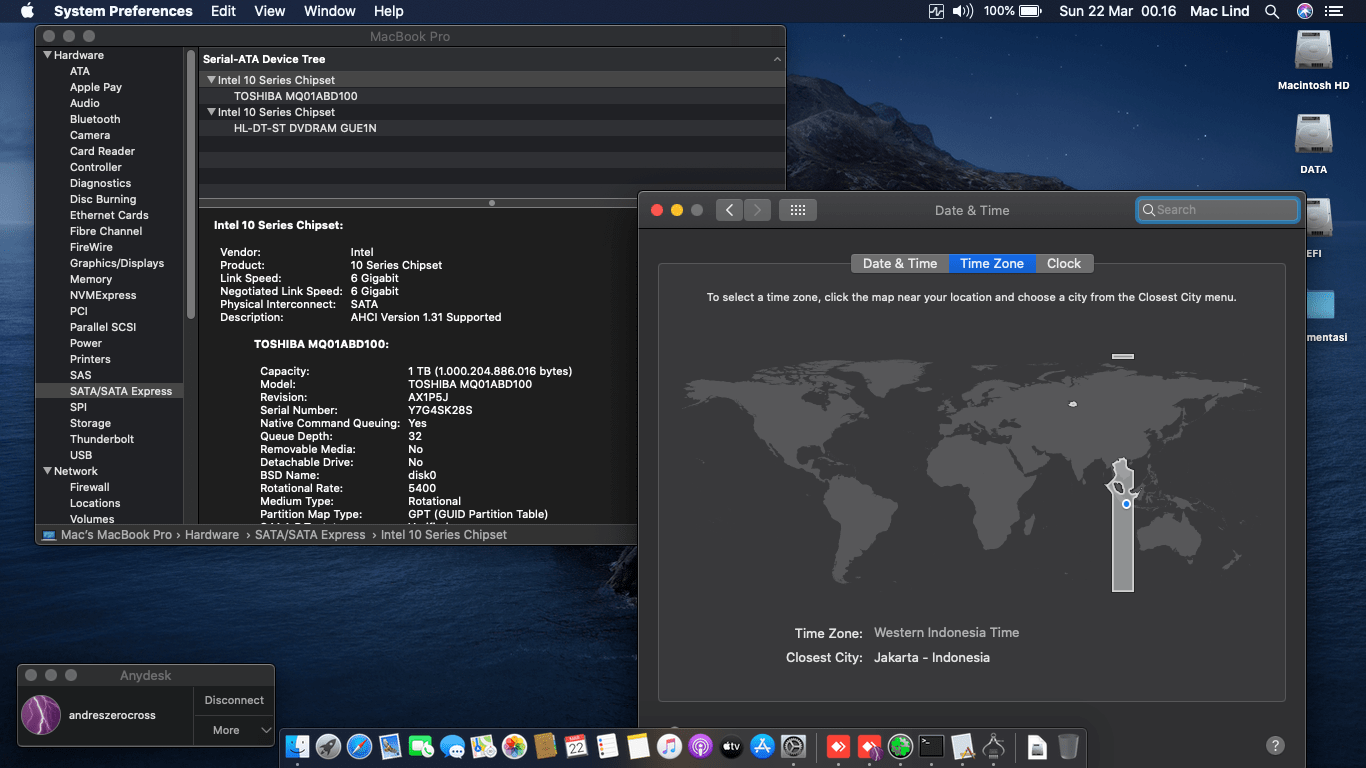Click the battery status in the menu bar
This screenshot has height=768, width=1366.
coord(1013,11)
